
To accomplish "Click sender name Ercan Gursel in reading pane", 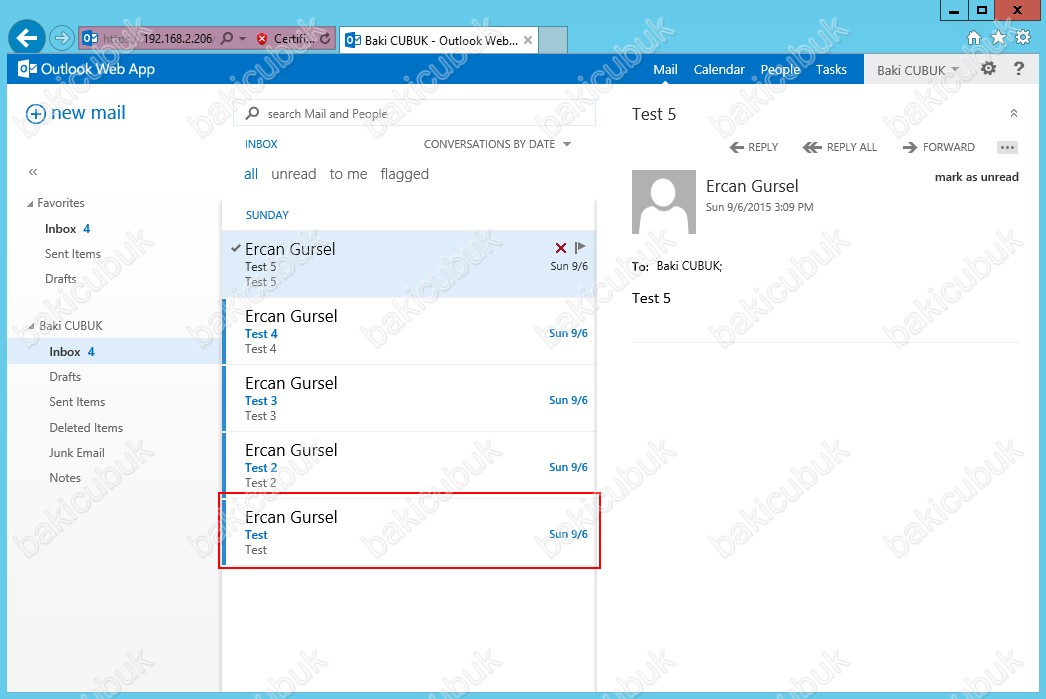I will click(x=752, y=186).
